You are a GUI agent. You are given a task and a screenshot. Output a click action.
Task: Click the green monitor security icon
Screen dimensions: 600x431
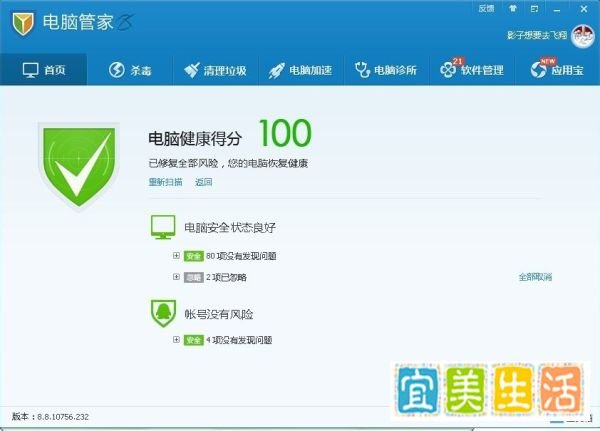point(163,227)
